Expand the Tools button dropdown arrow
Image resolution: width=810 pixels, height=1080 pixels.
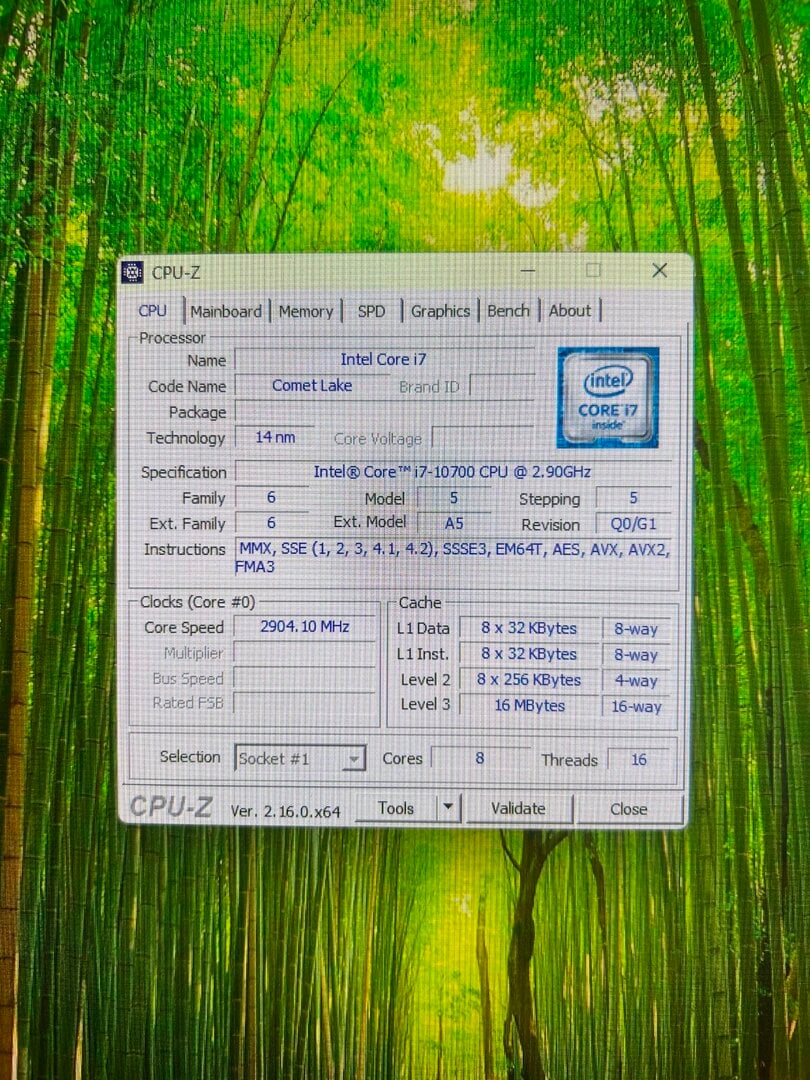point(448,807)
